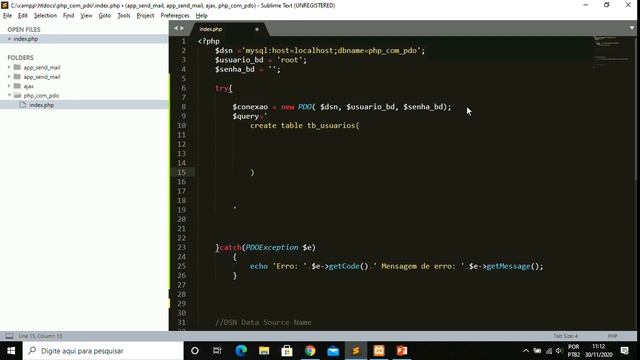Click the echo 'Erro:' line

397,266
